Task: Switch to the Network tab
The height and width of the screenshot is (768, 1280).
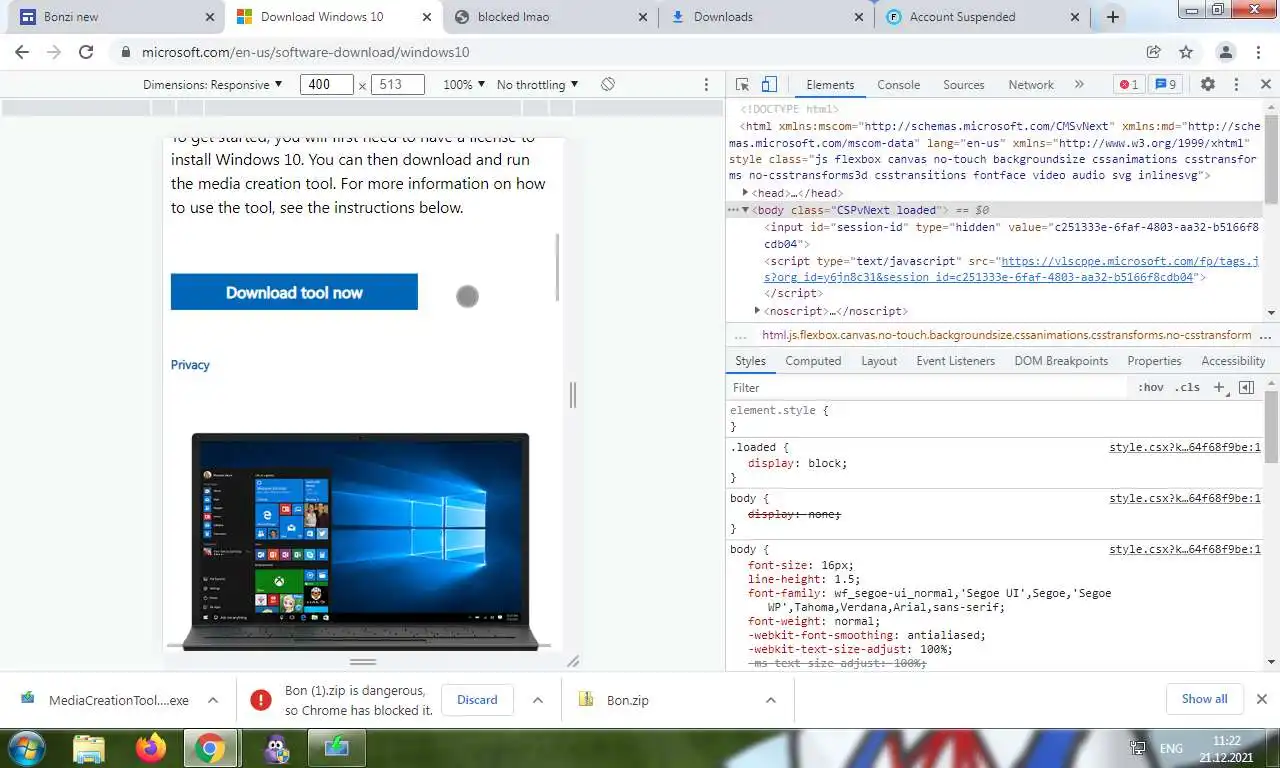Action: click(1031, 85)
